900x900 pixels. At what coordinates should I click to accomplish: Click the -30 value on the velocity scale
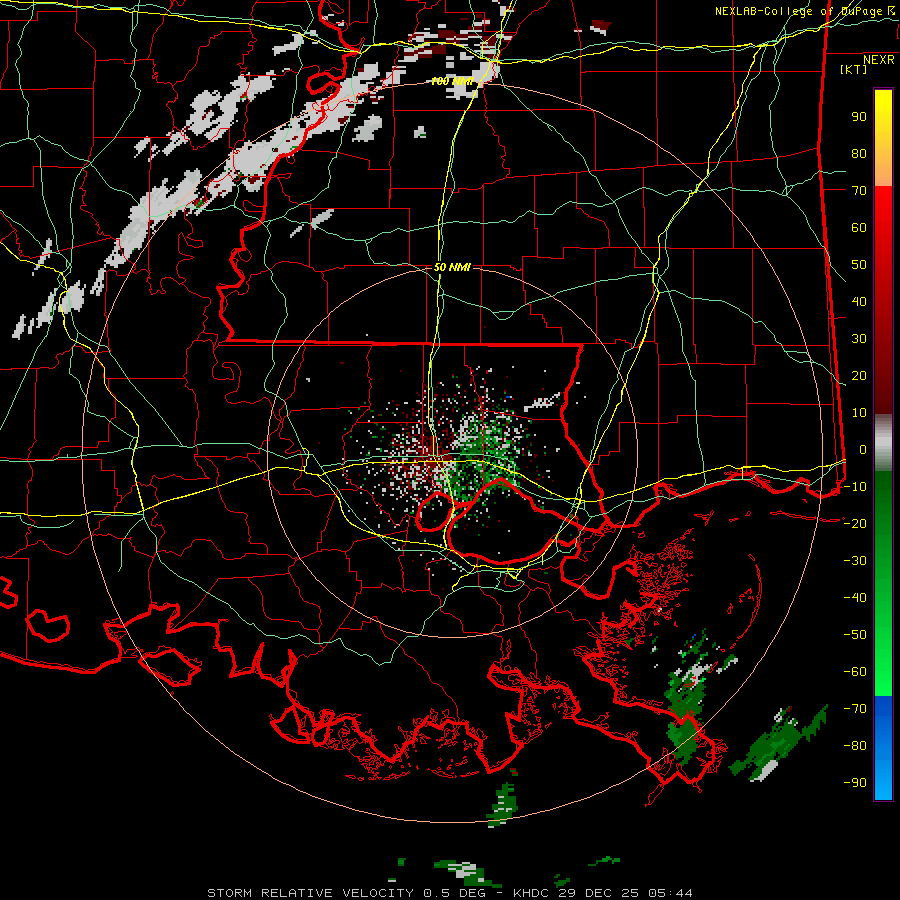pyautogui.click(x=855, y=561)
